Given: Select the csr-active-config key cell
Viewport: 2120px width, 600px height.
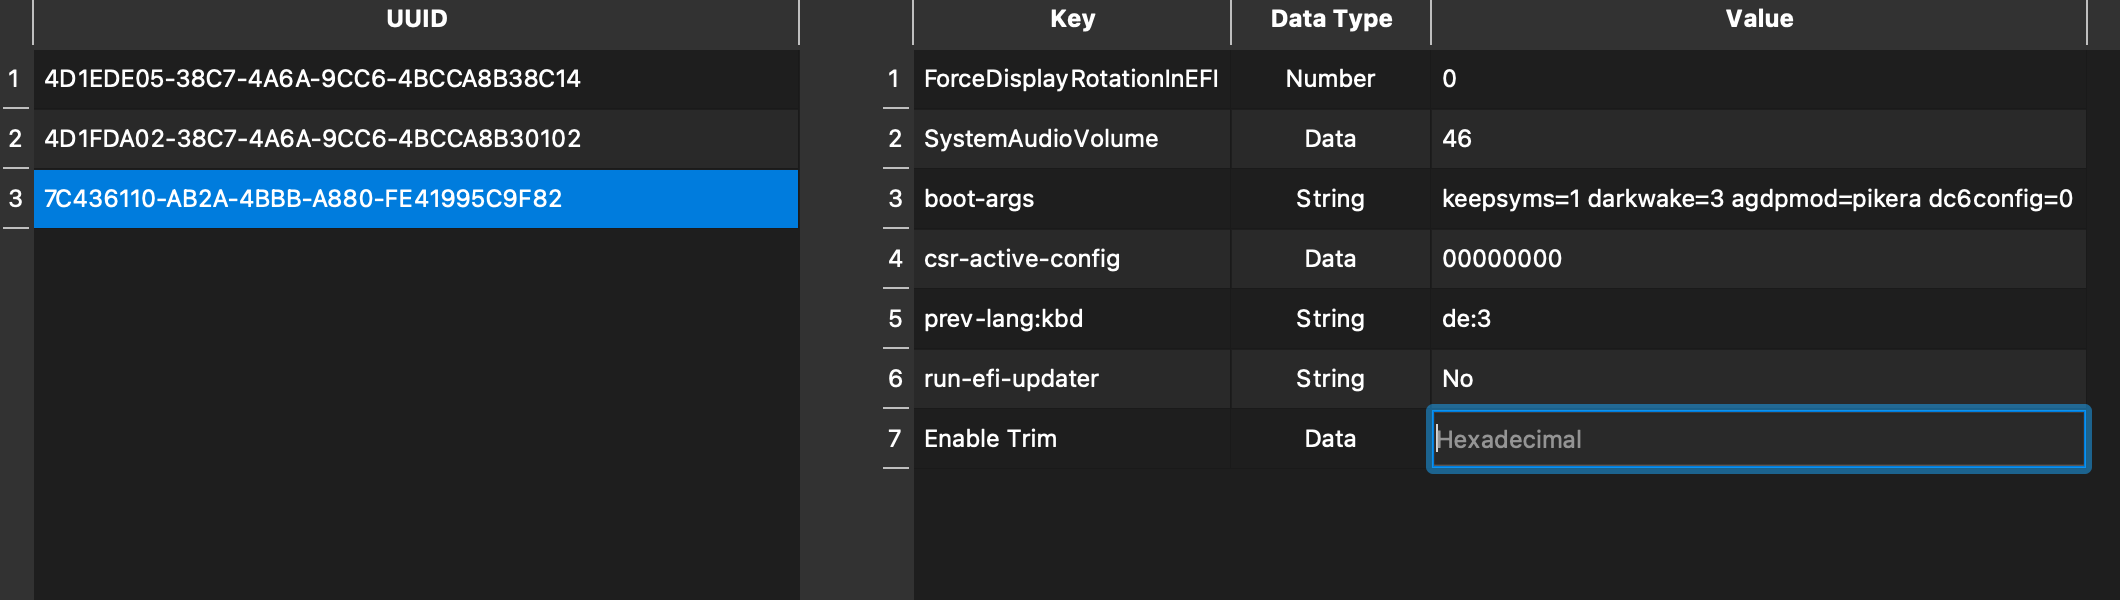Looking at the screenshot, I should click(1021, 259).
